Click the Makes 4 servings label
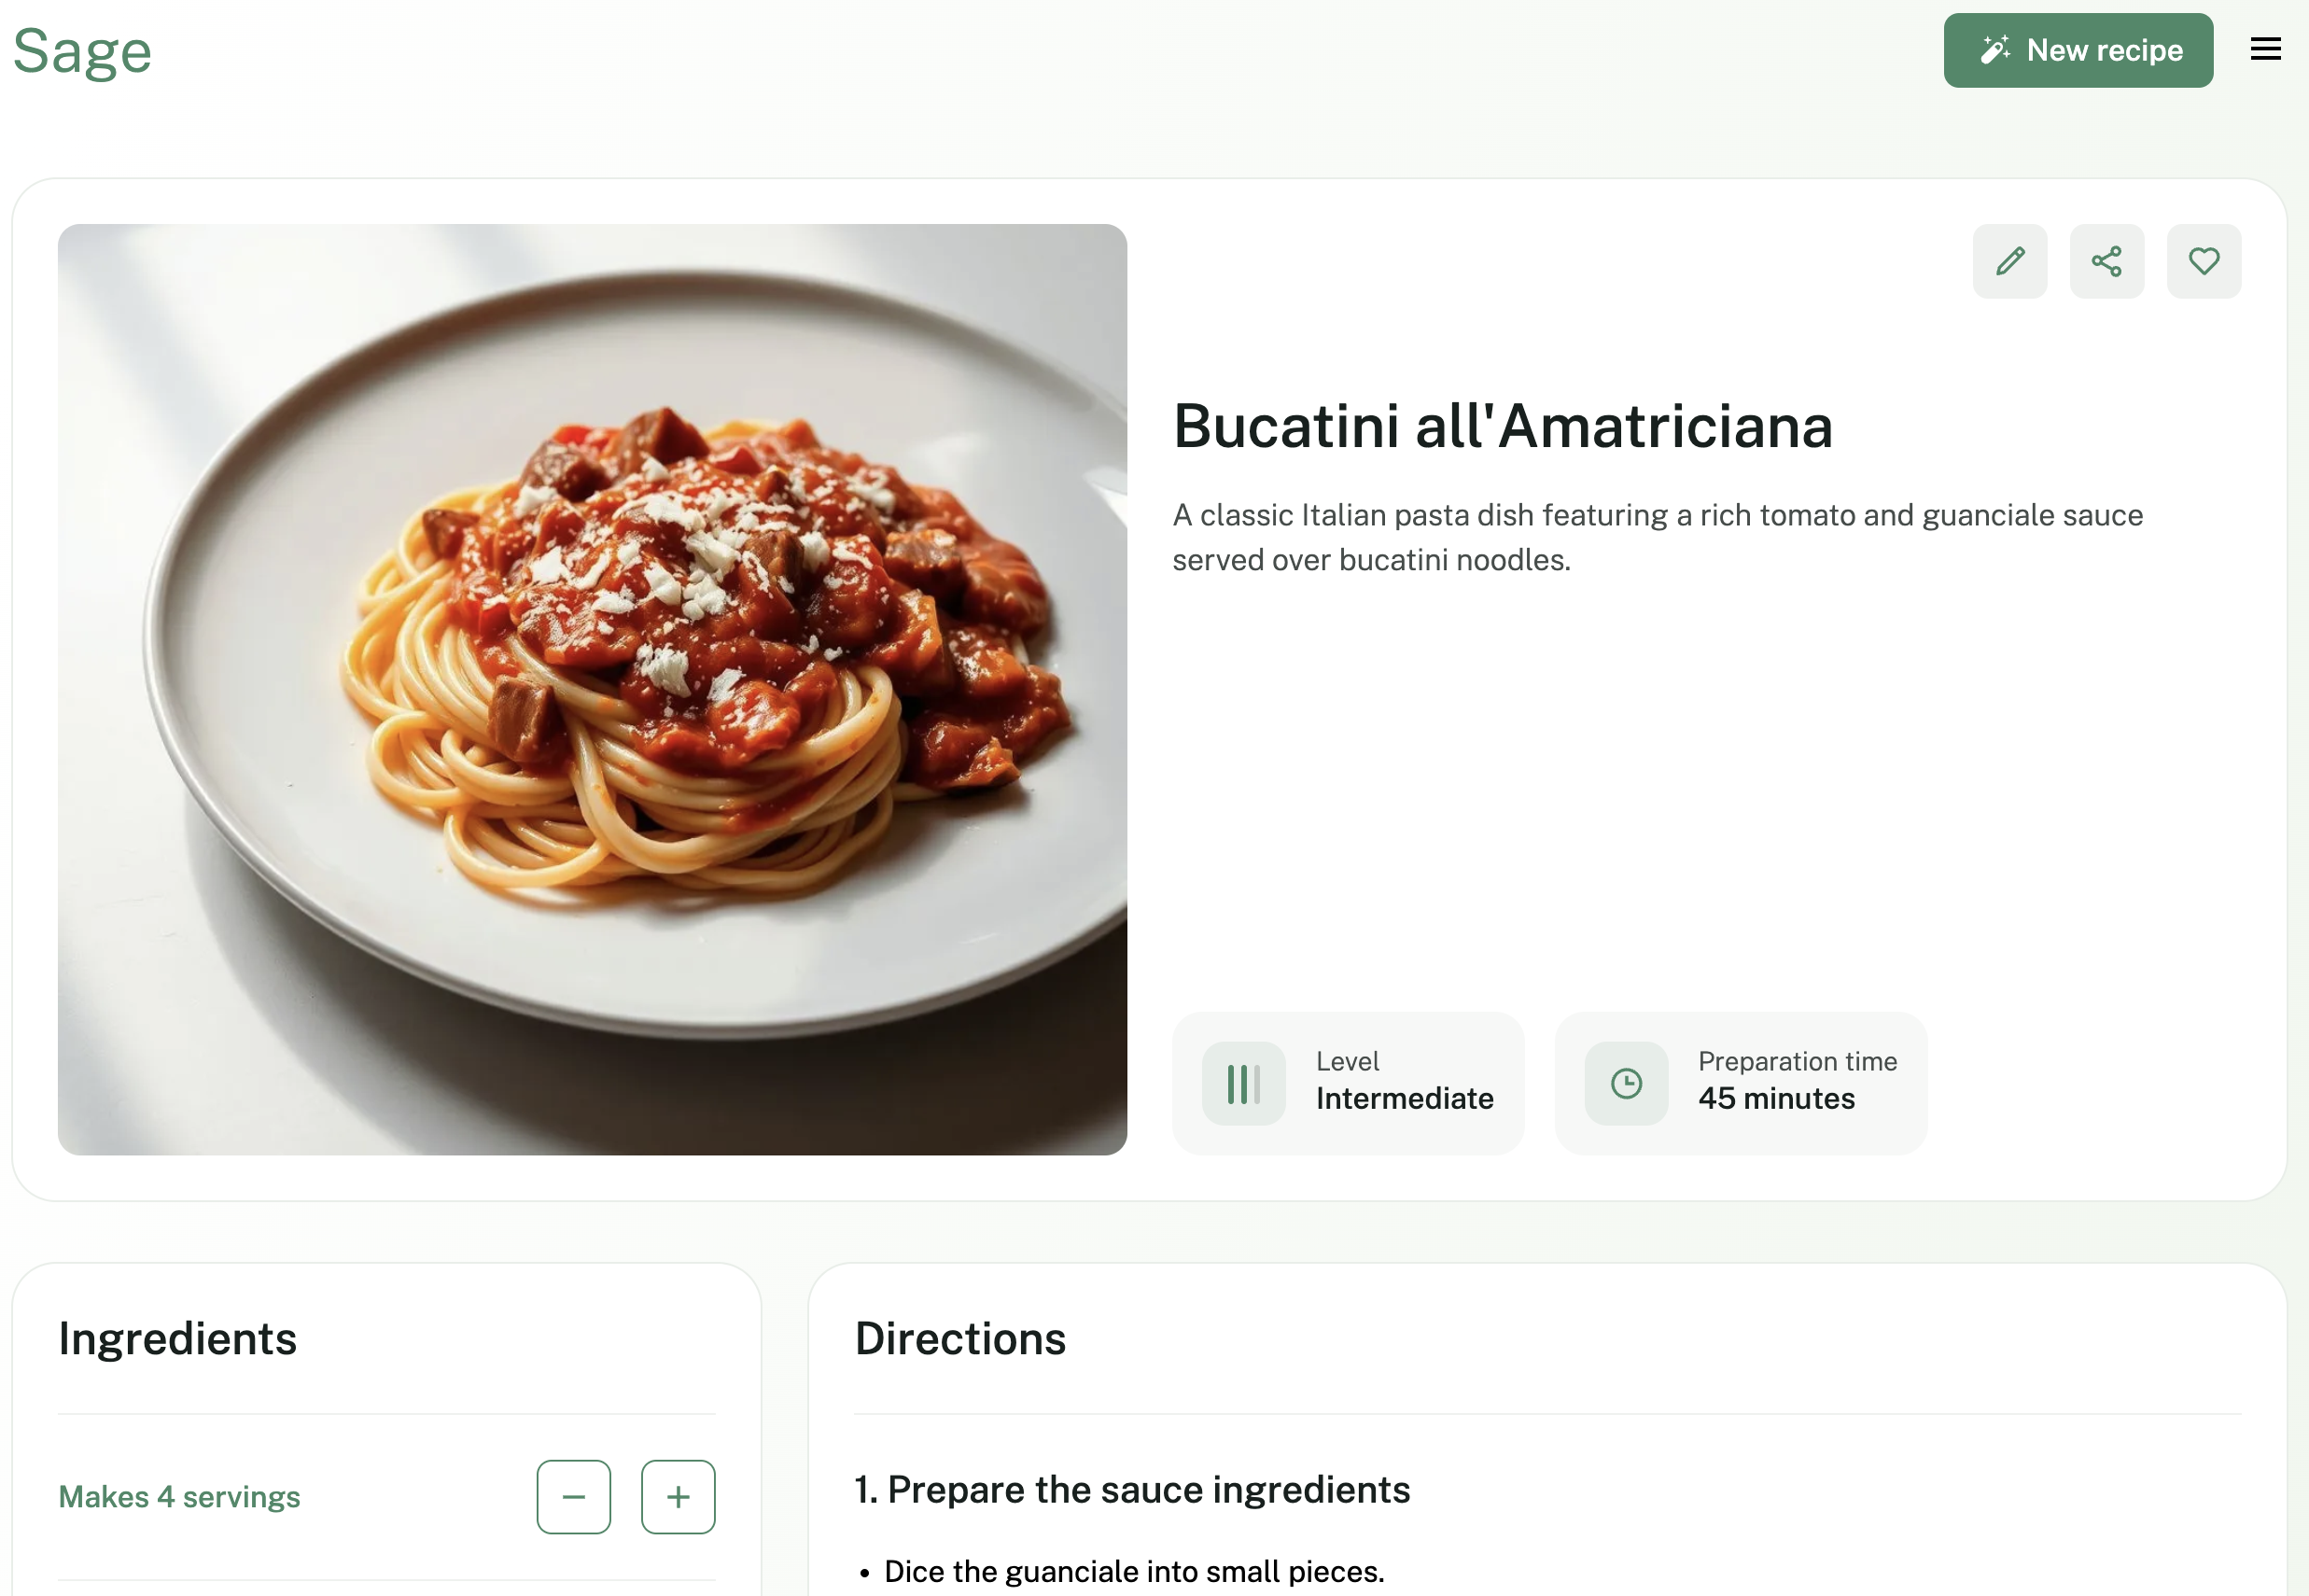The height and width of the screenshot is (1596, 2309). coord(179,1497)
